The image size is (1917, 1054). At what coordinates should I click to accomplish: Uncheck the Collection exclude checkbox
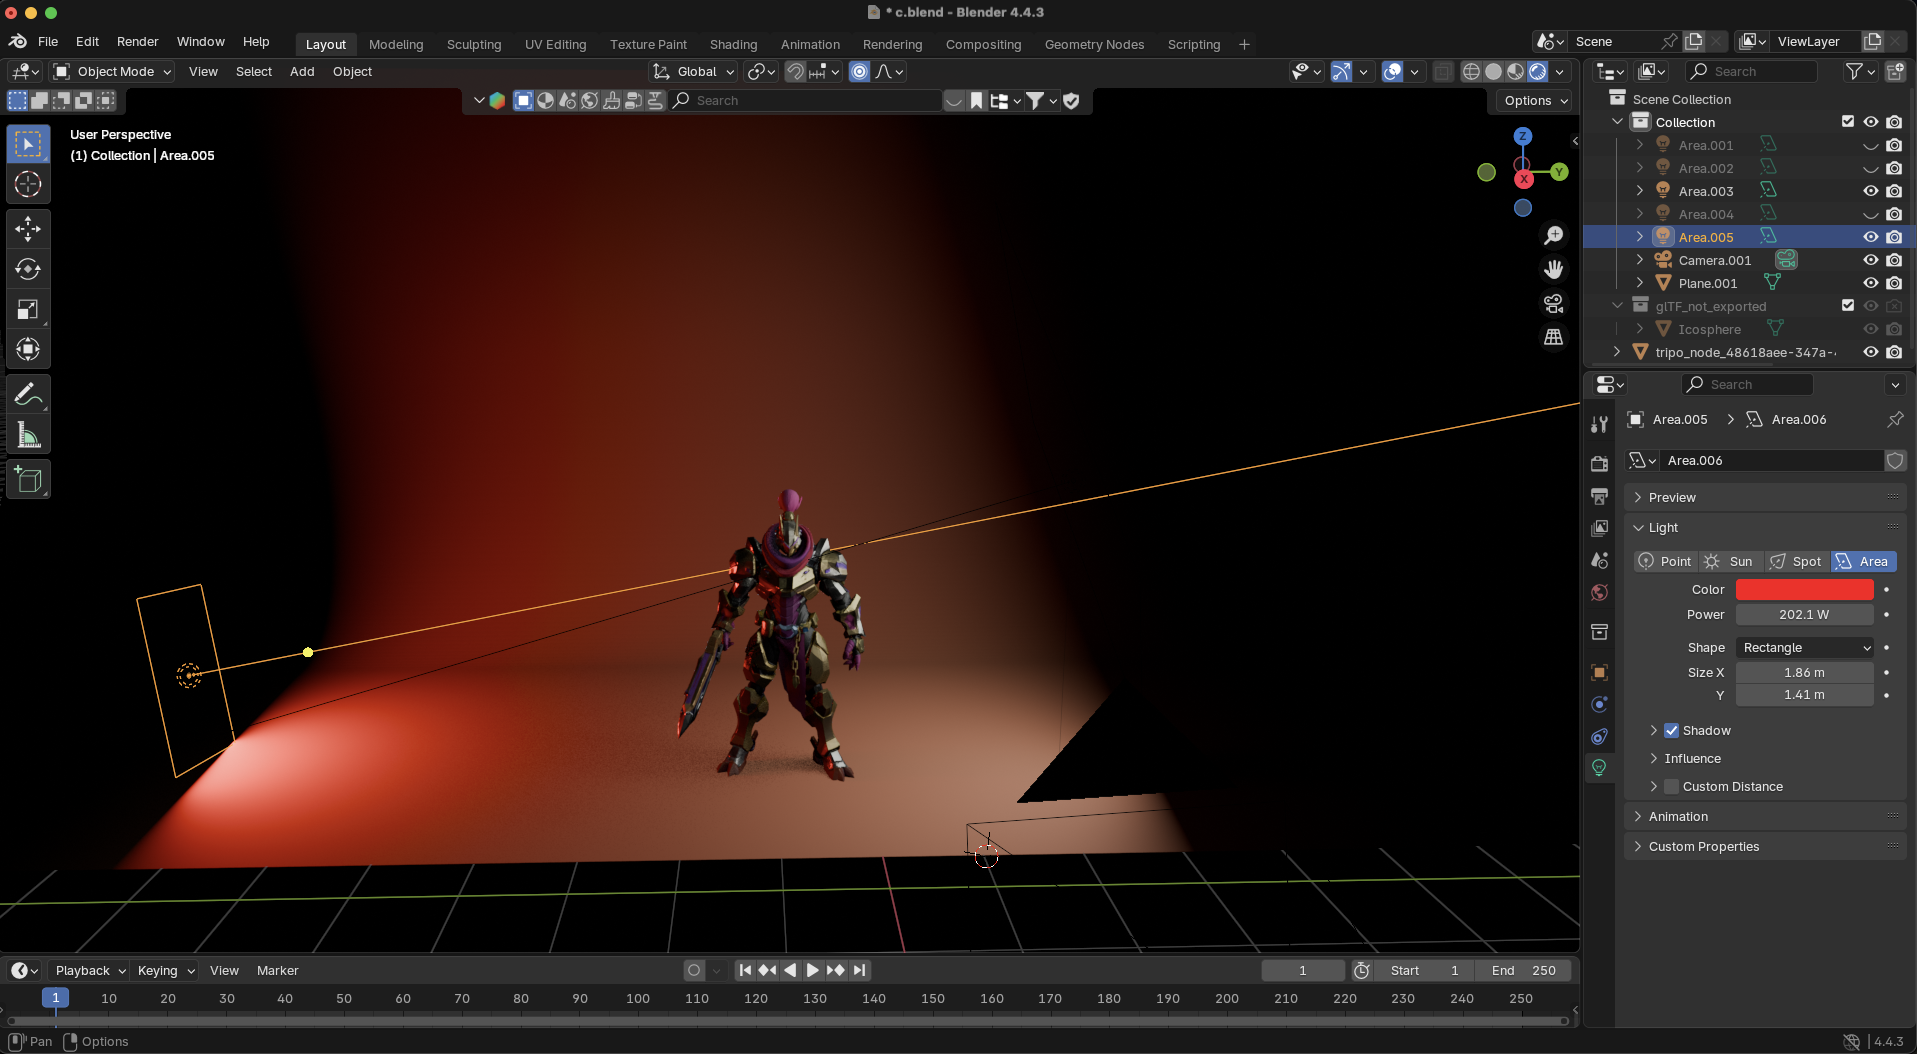pos(1847,122)
